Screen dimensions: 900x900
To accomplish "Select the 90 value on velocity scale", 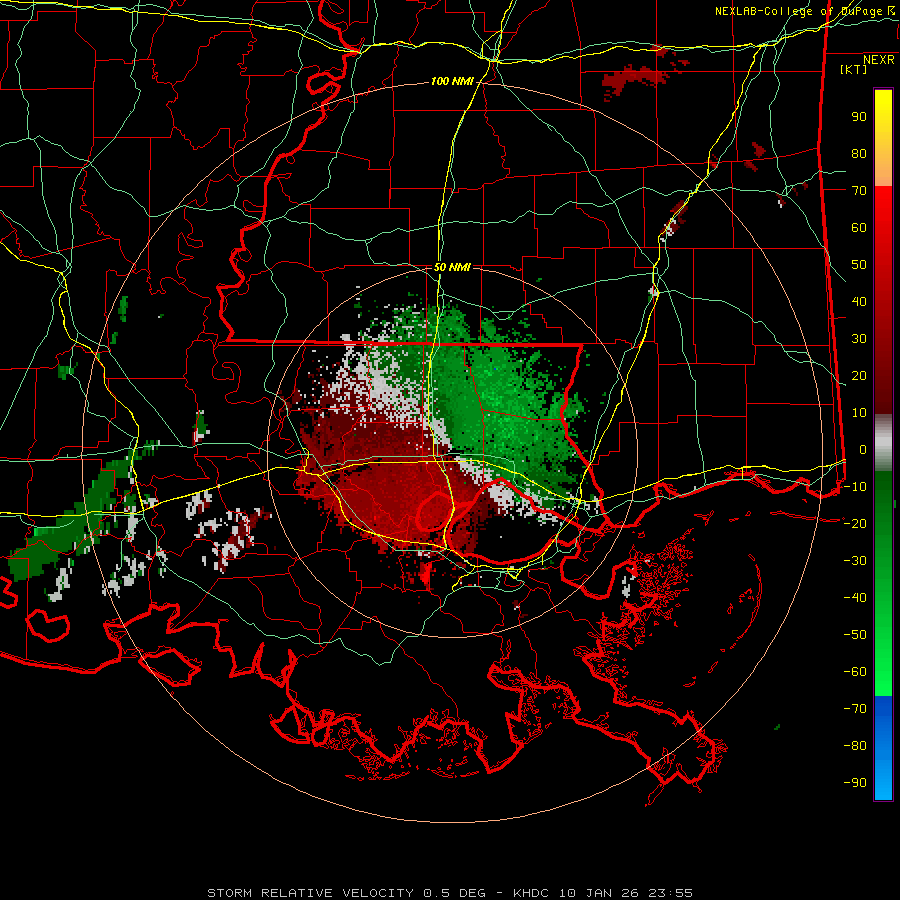I will tap(859, 117).
